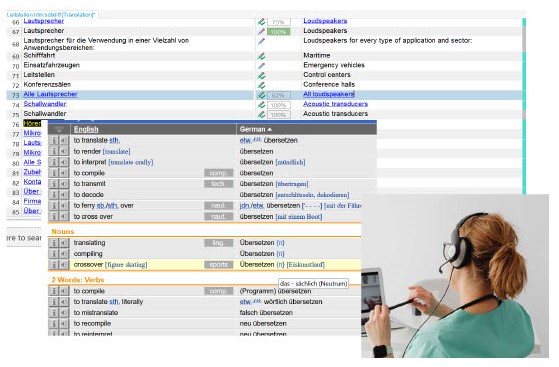Open info icon for 'to render' entry

click(54, 151)
